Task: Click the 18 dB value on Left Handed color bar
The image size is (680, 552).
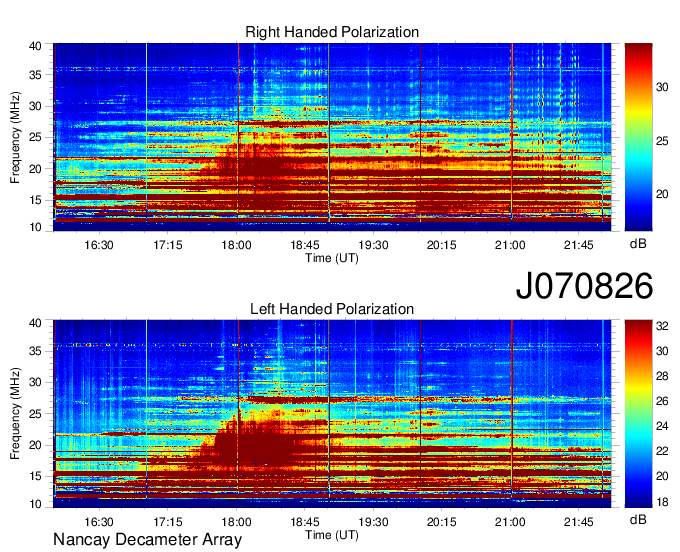Action: [662, 502]
